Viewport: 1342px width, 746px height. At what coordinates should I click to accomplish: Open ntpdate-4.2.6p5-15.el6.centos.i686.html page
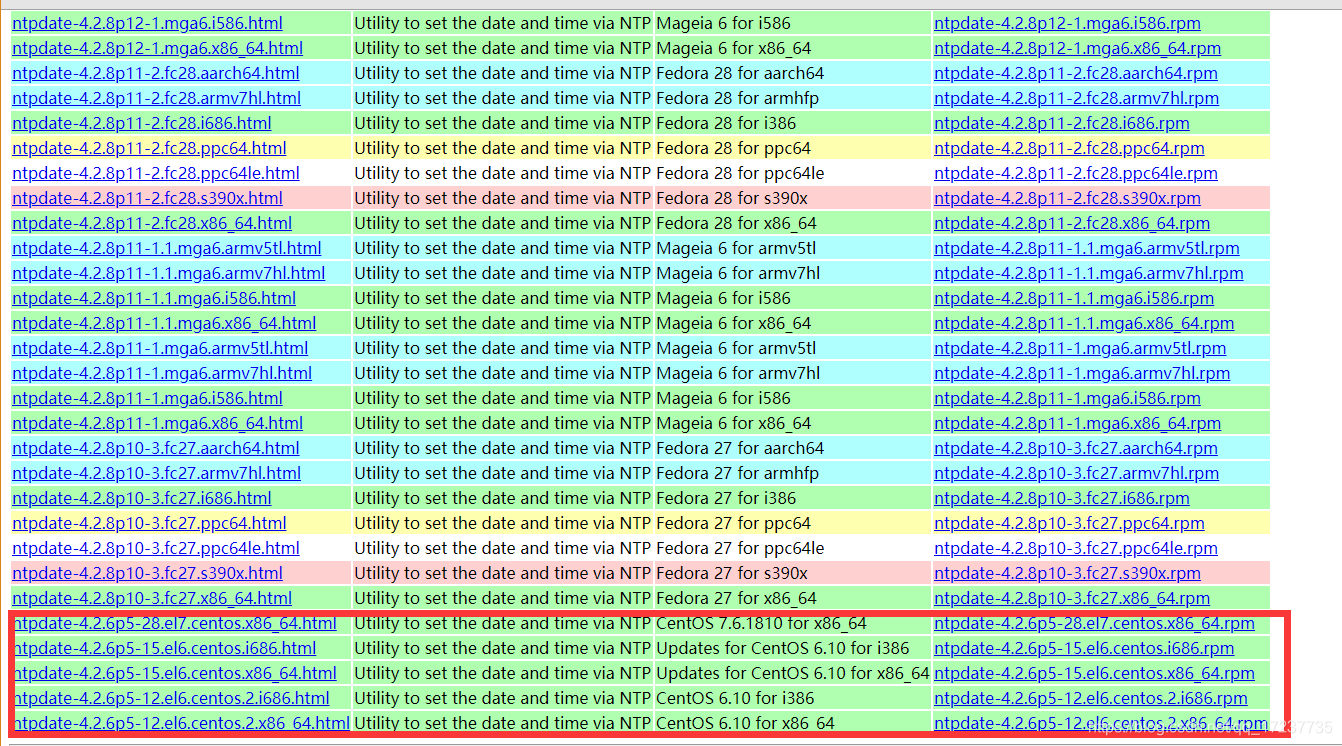pos(164,648)
